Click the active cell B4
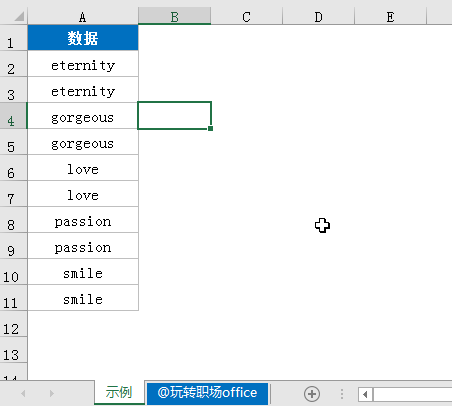 tap(174, 115)
